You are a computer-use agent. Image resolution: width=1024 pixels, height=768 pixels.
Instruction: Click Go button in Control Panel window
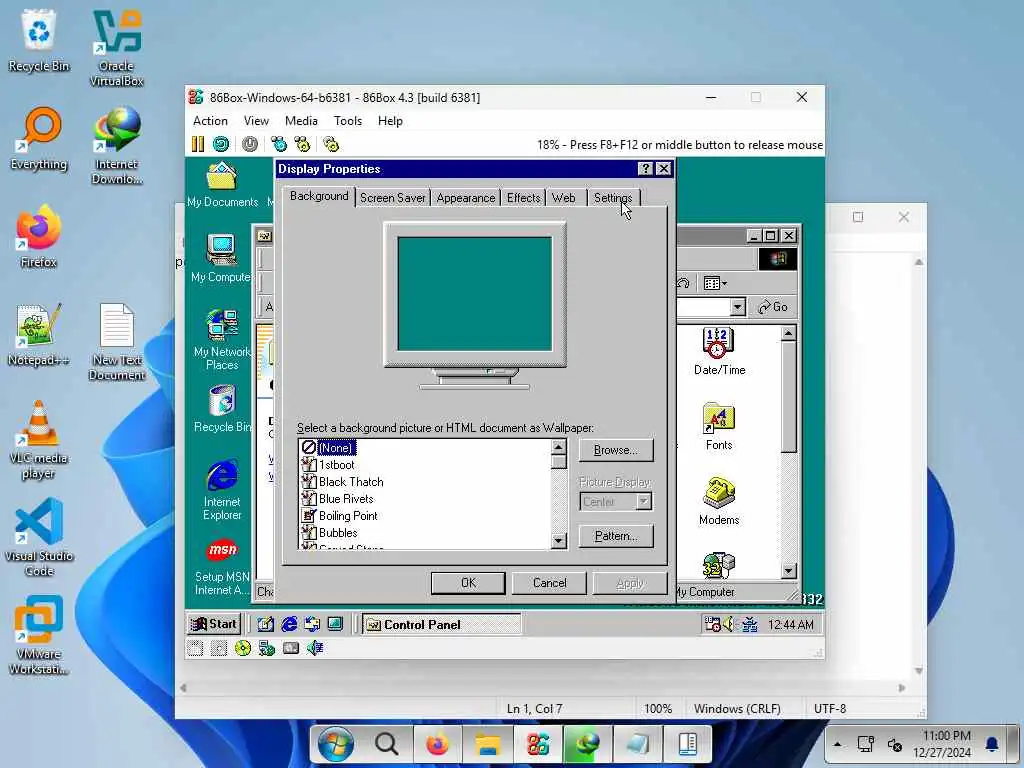point(773,307)
